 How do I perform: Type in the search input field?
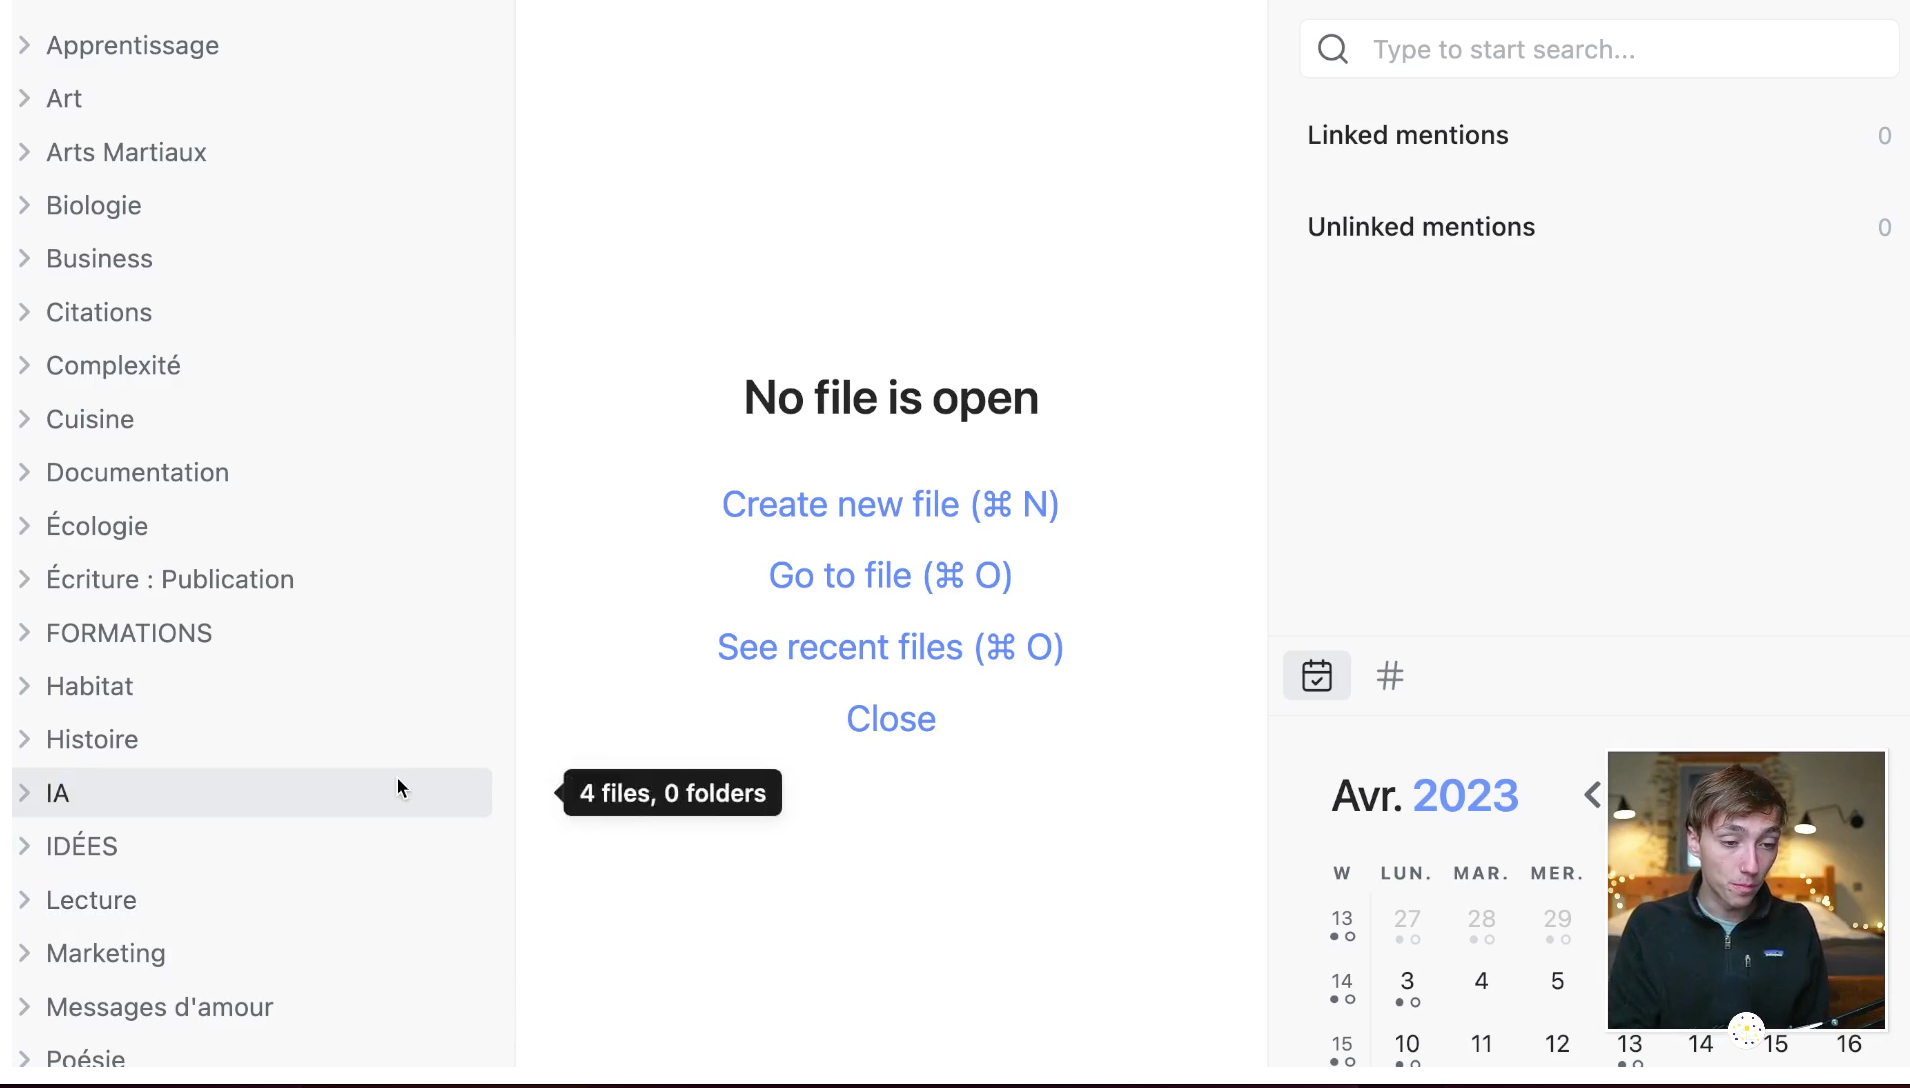[1620, 49]
